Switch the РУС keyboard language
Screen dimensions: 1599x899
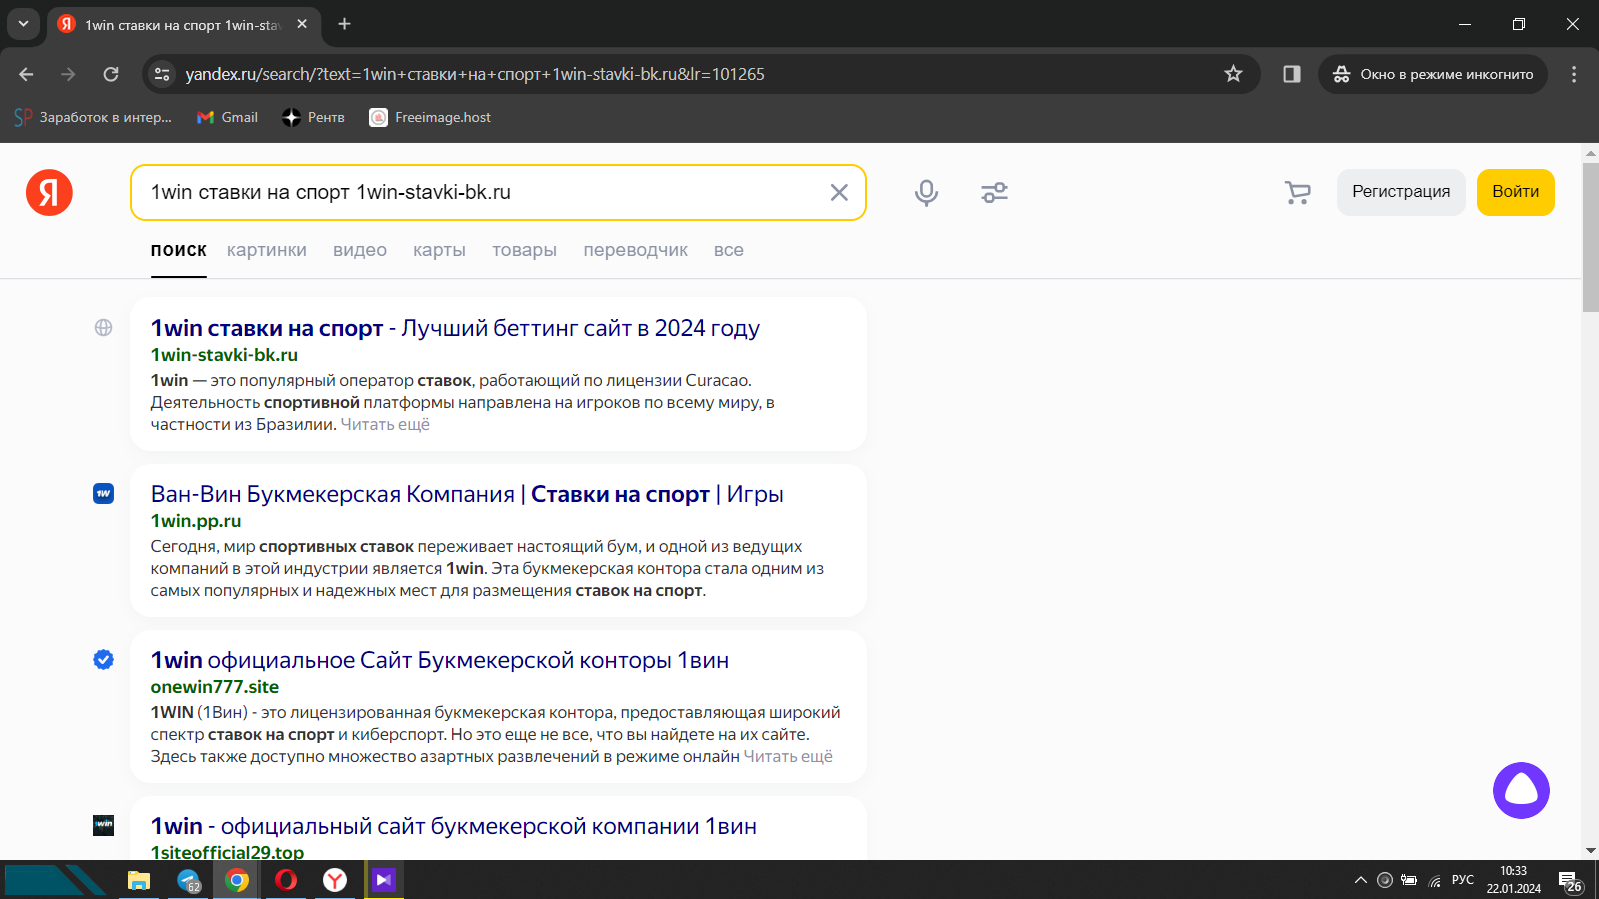coord(1463,880)
